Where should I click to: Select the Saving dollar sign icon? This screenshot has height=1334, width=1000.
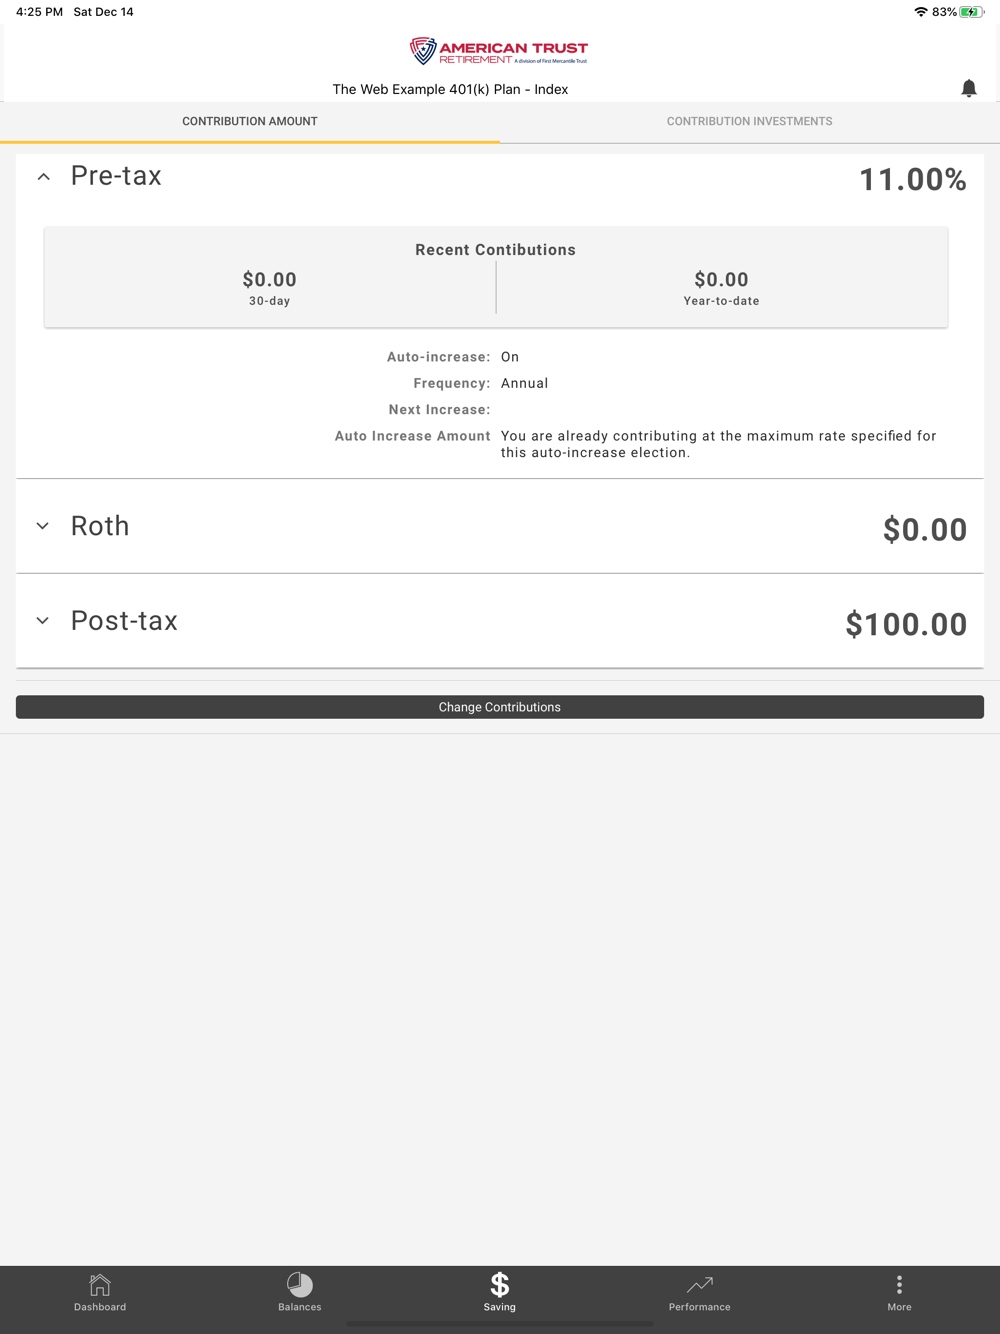[500, 1284]
